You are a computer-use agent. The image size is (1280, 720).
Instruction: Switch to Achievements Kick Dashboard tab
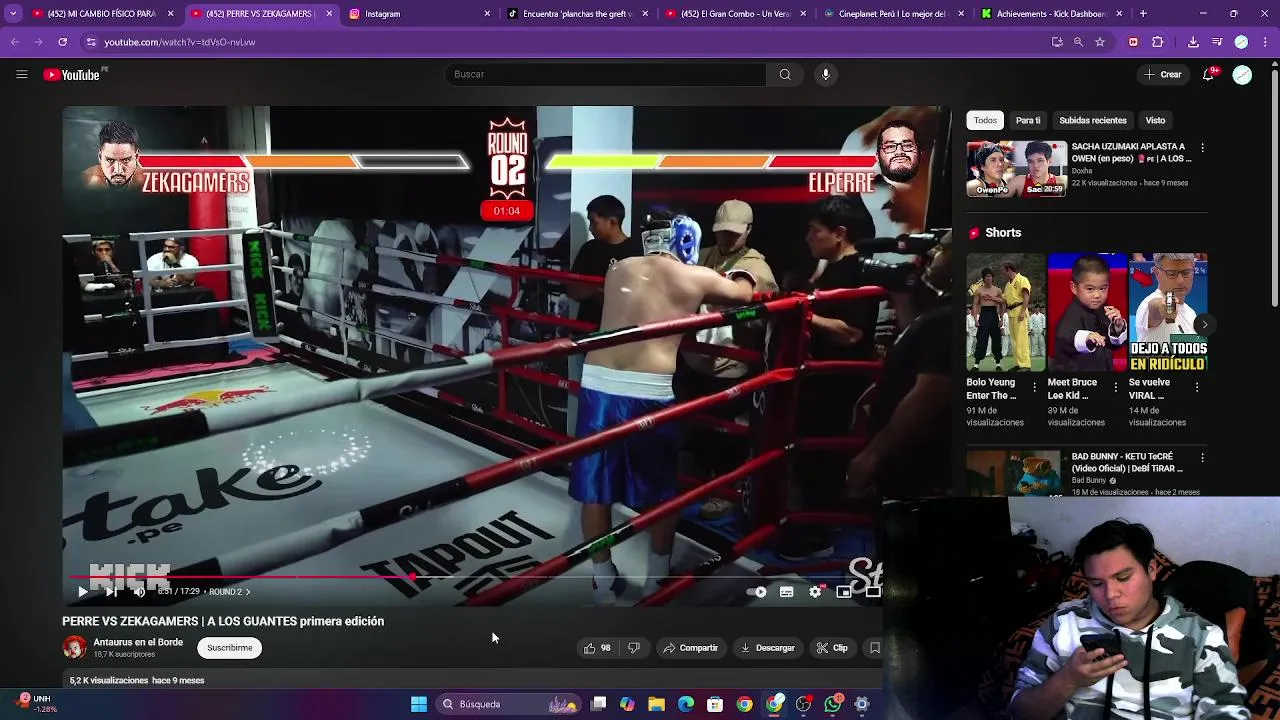click(x=1051, y=14)
